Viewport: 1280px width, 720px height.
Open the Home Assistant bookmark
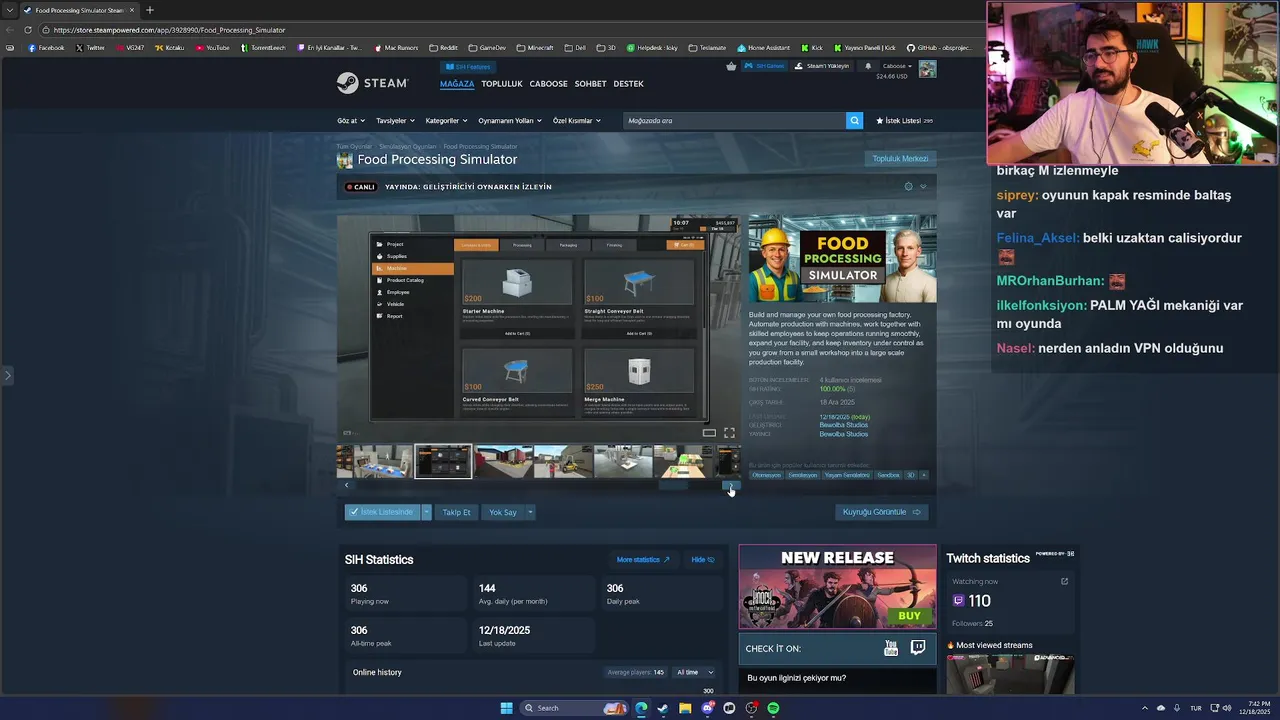[763, 48]
